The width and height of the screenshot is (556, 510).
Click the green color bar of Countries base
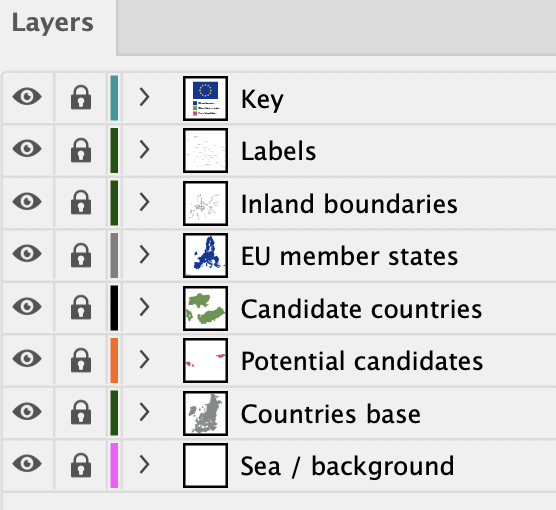click(114, 413)
